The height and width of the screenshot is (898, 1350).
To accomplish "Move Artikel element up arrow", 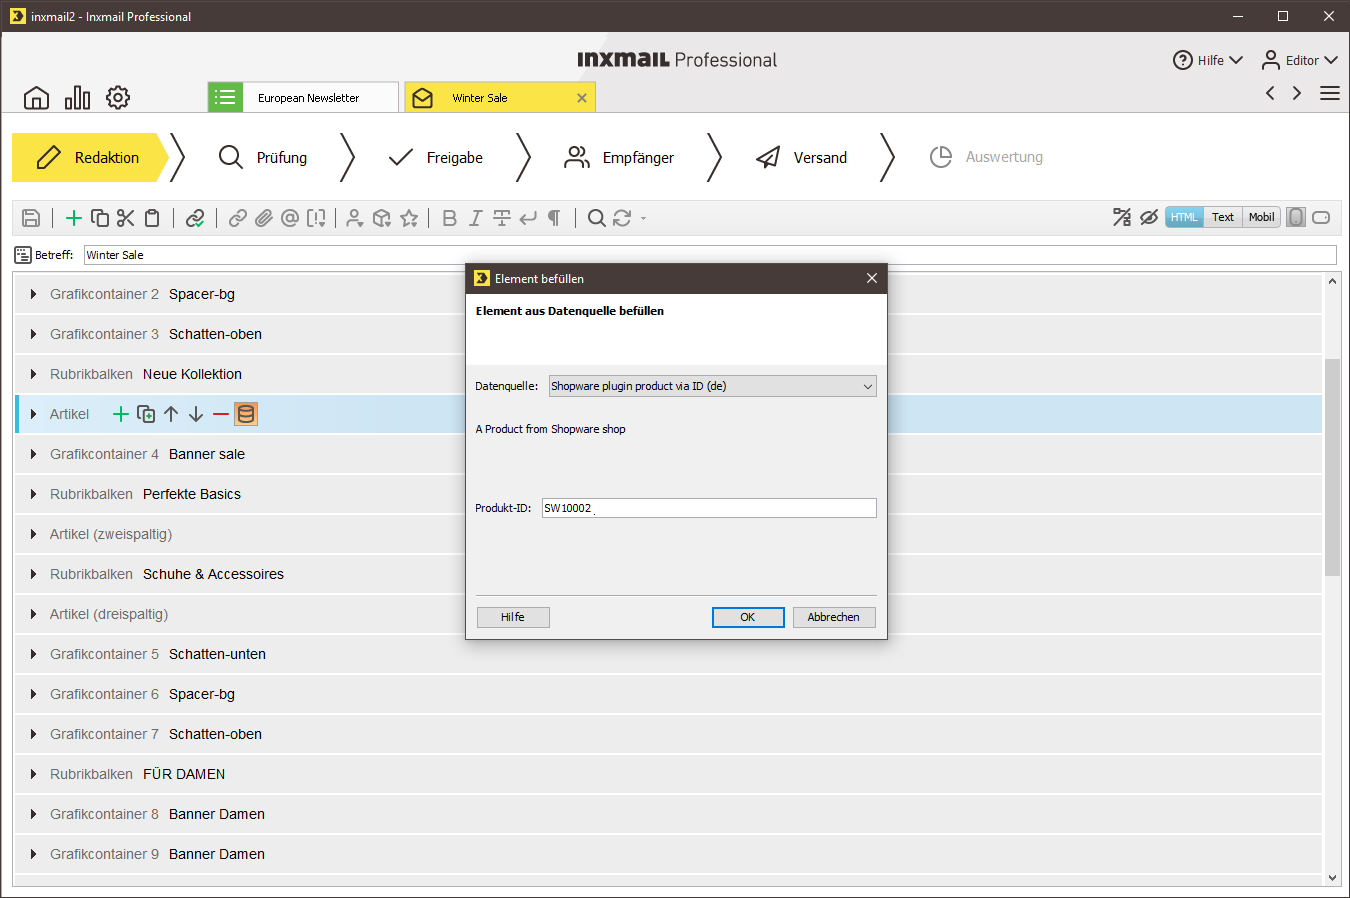I will tap(171, 414).
